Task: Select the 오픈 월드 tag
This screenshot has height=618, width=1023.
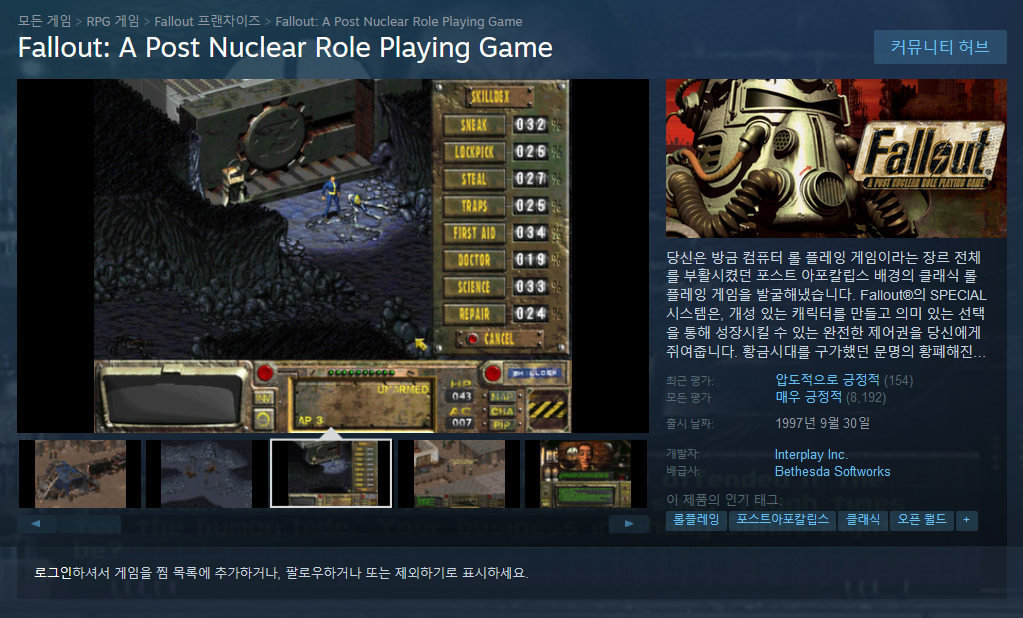Action: [921, 520]
